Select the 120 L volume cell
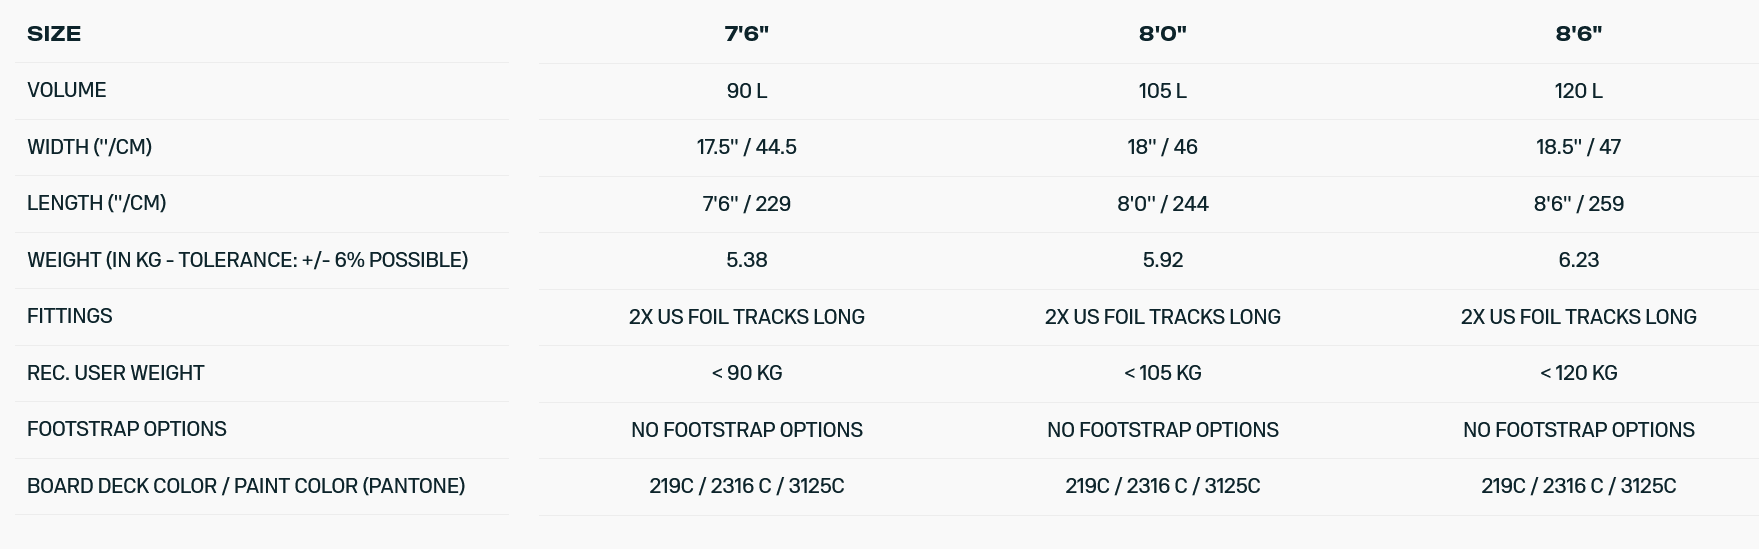 coord(1578,91)
